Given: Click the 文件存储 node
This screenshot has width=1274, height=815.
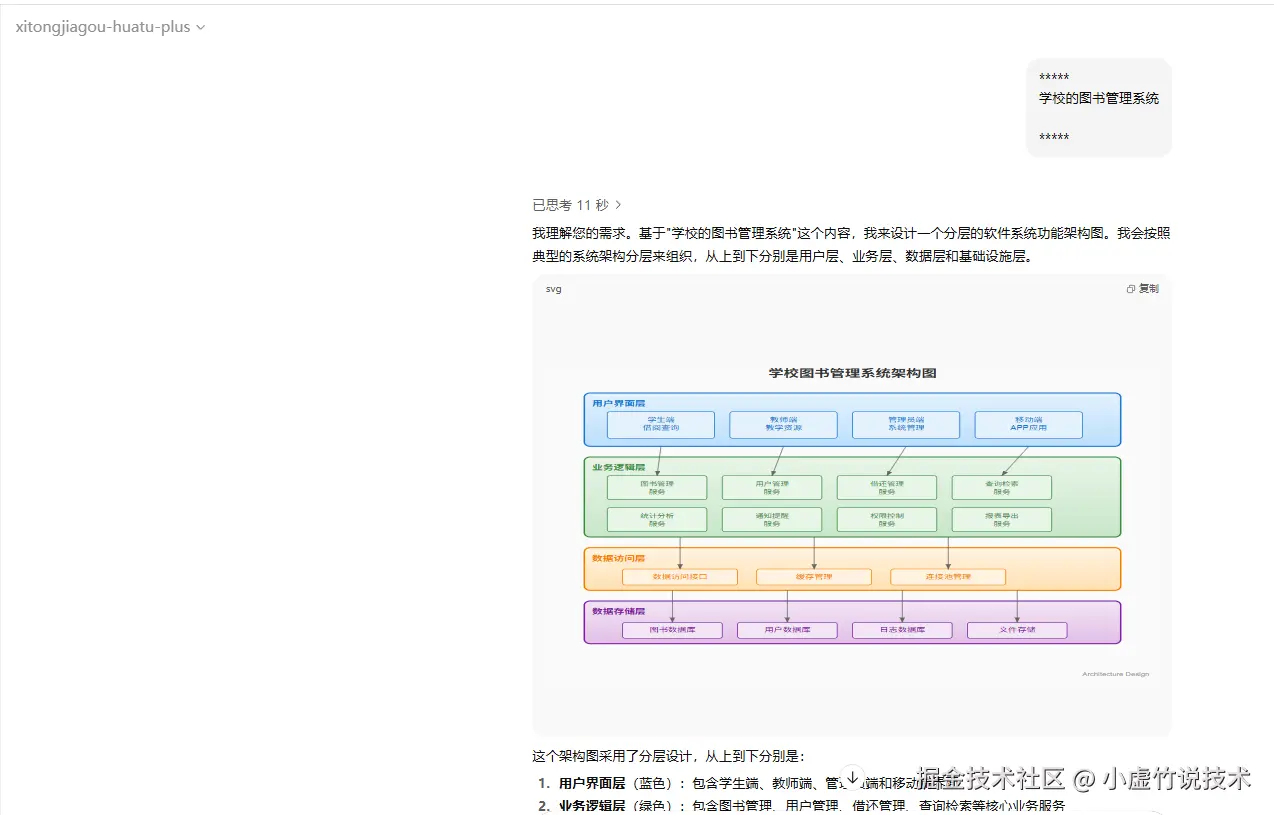Looking at the screenshot, I should 1018,630.
